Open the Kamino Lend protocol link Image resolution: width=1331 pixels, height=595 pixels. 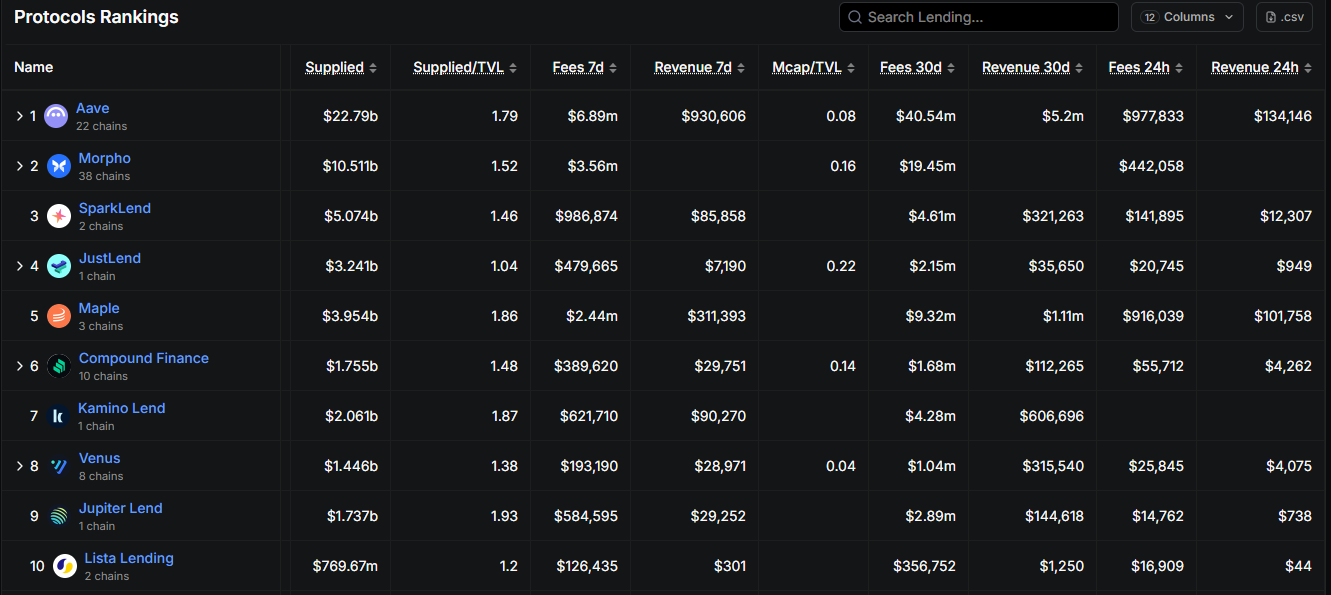pos(122,408)
